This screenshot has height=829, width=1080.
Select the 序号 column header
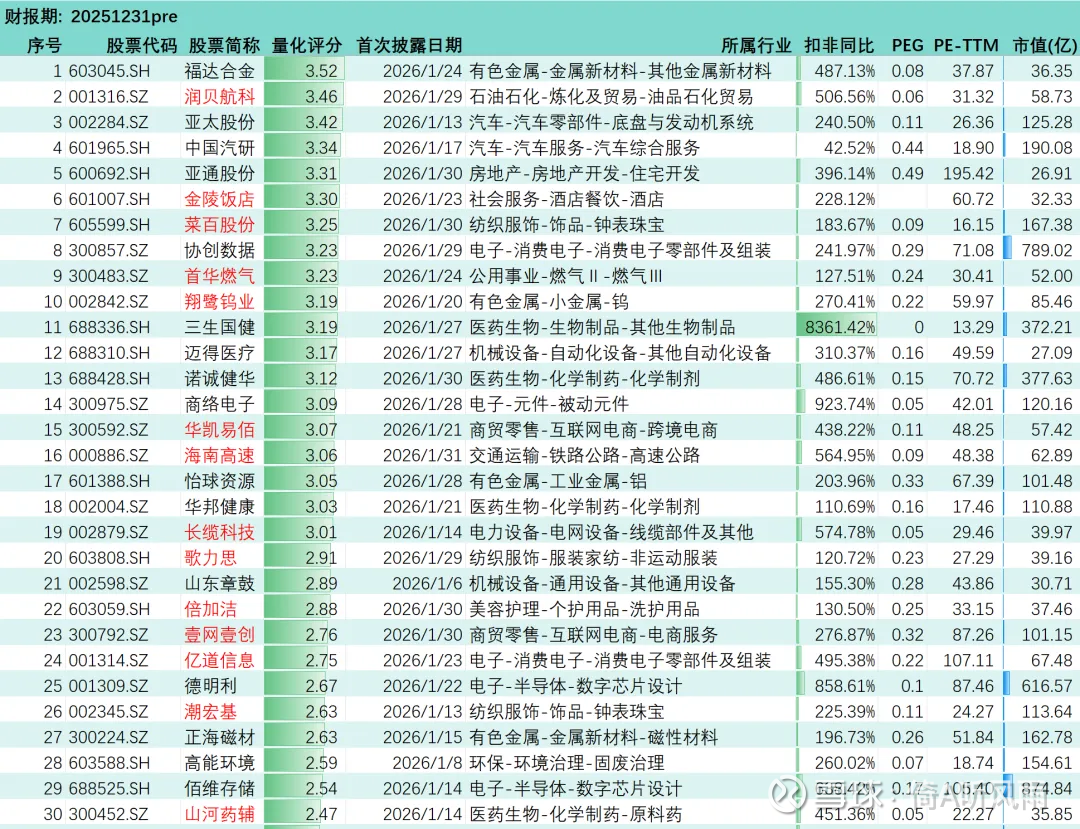[x=44, y=45]
